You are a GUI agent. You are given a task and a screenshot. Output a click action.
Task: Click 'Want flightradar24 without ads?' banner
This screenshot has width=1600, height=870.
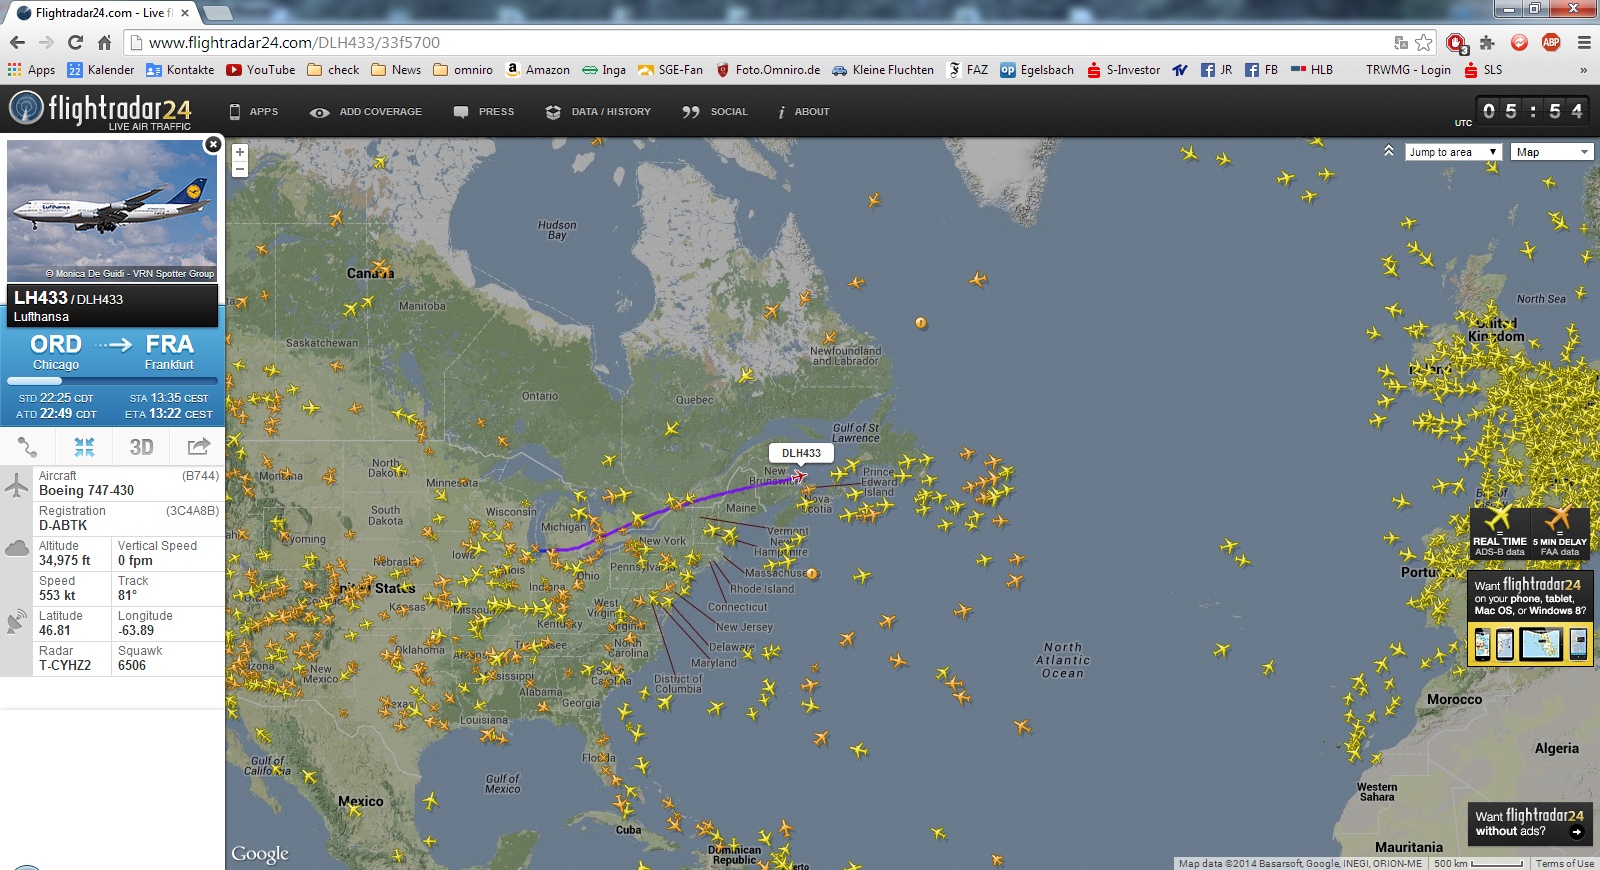click(x=1530, y=823)
